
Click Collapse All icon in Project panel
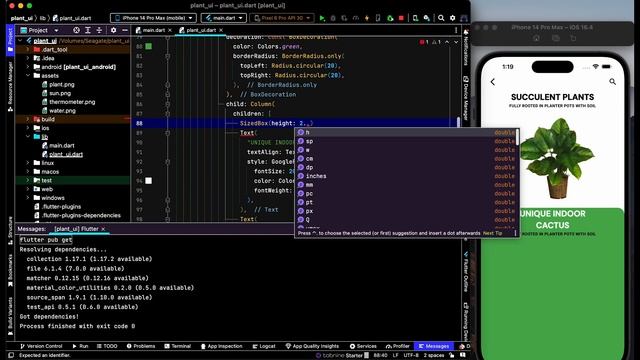(99, 30)
